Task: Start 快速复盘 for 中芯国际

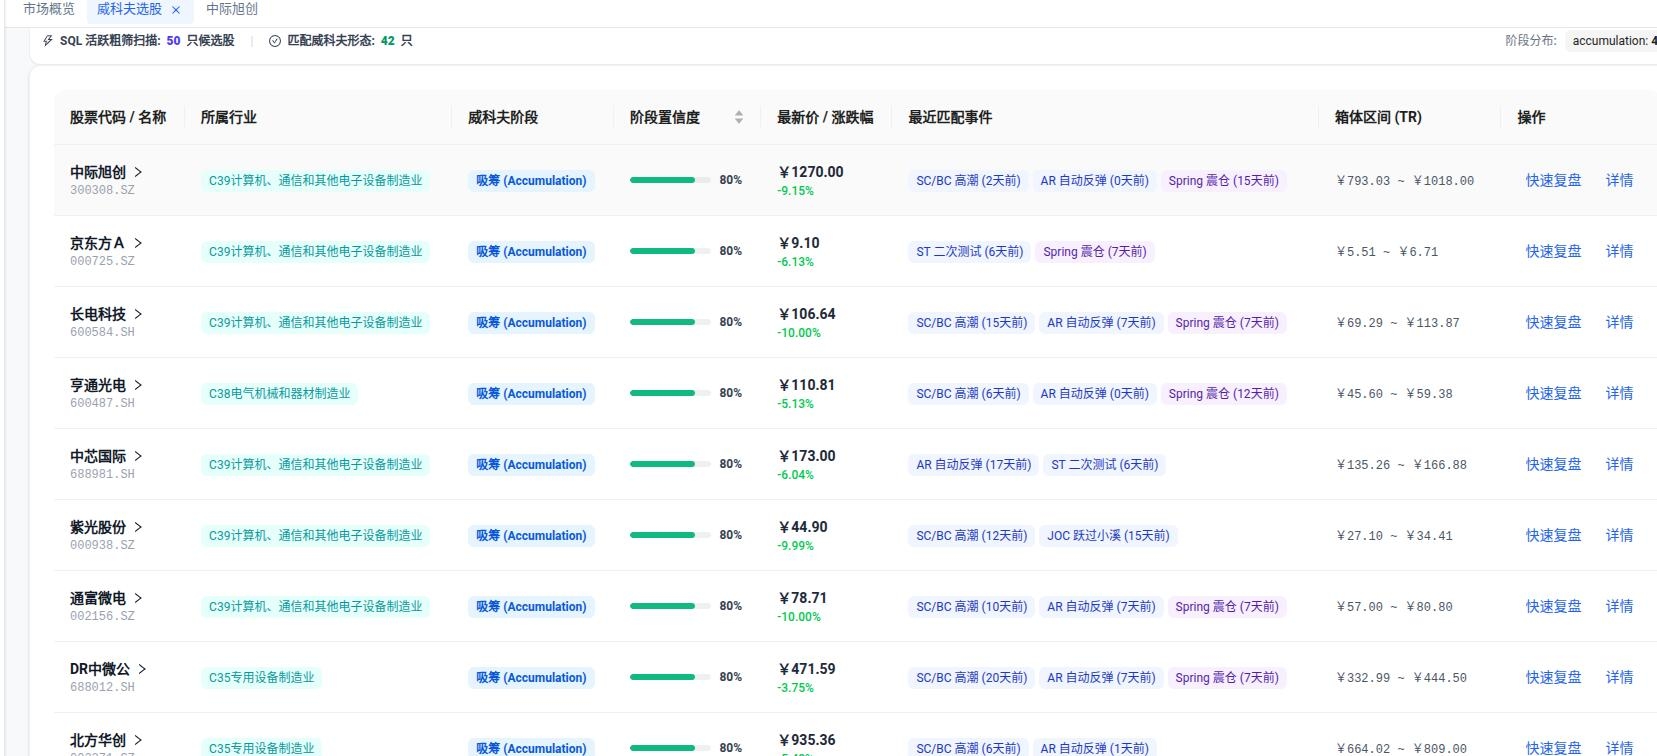Action: [1553, 465]
